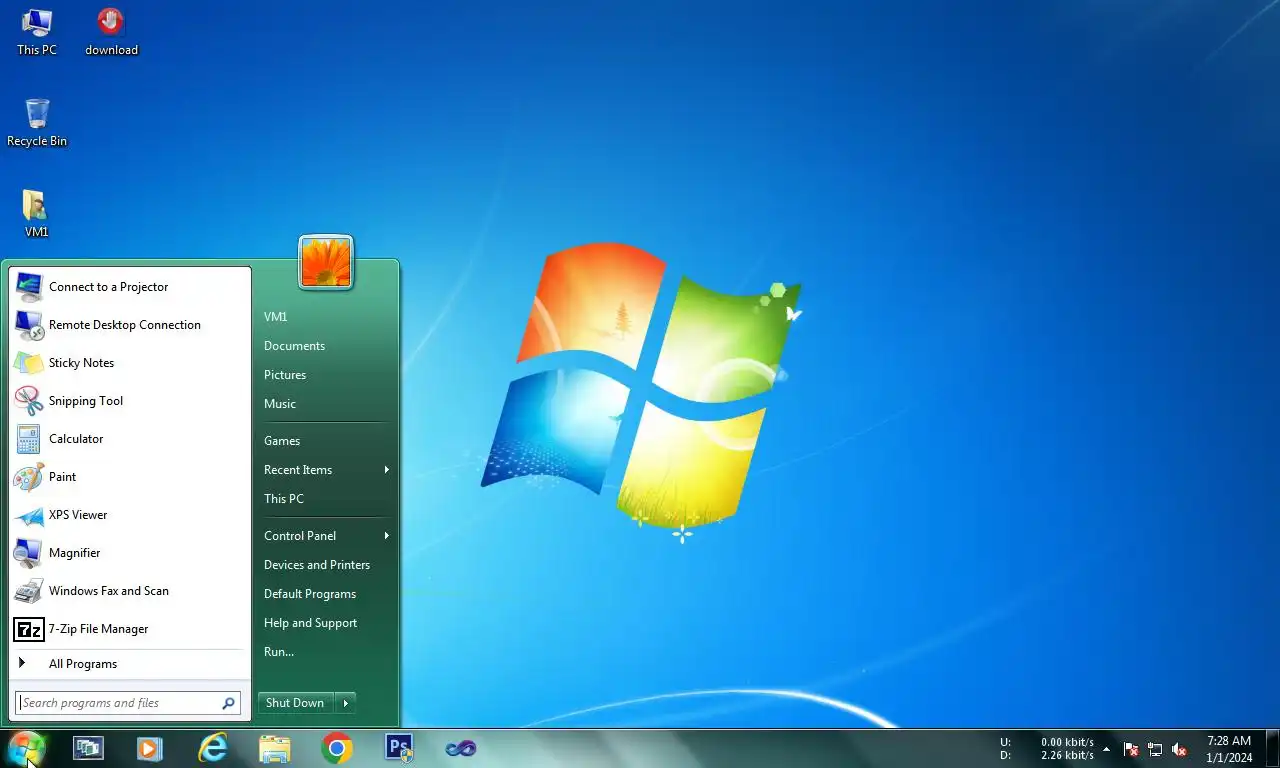Expand the Recent Items submenu

[x=326, y=470]
